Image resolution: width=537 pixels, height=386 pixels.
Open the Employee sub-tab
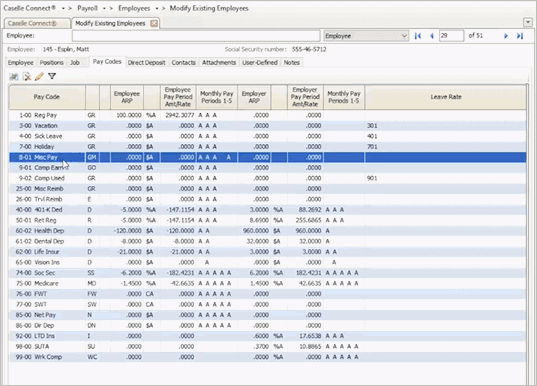click(21, 62)
